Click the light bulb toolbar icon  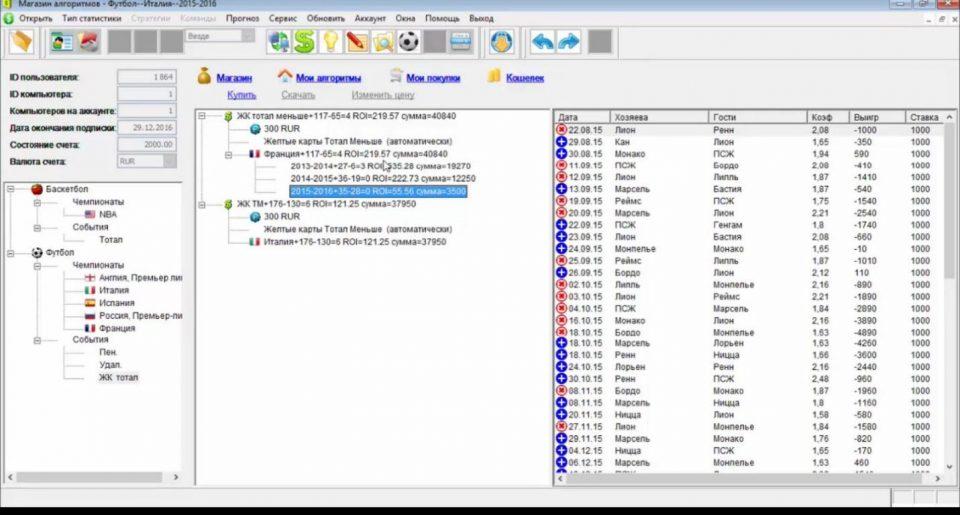click(x=330, y=42)
